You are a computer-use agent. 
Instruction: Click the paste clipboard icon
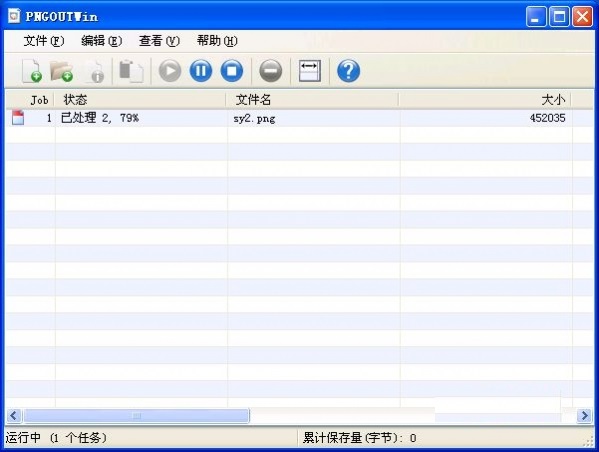click(x=131, y=71)
